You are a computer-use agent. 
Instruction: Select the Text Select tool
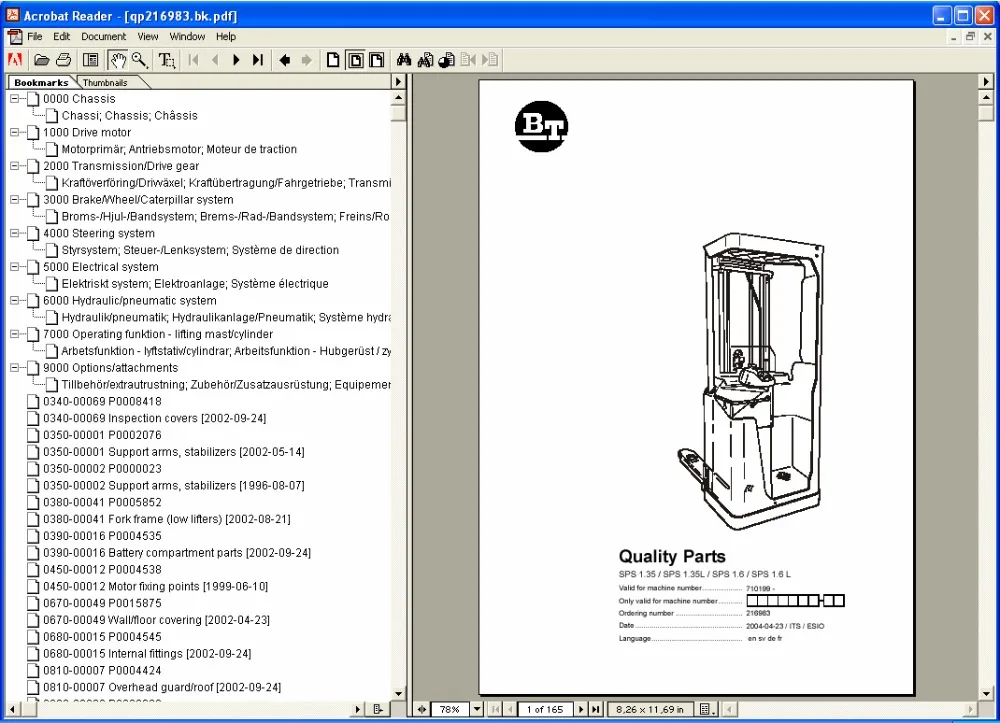click(166, 59)
